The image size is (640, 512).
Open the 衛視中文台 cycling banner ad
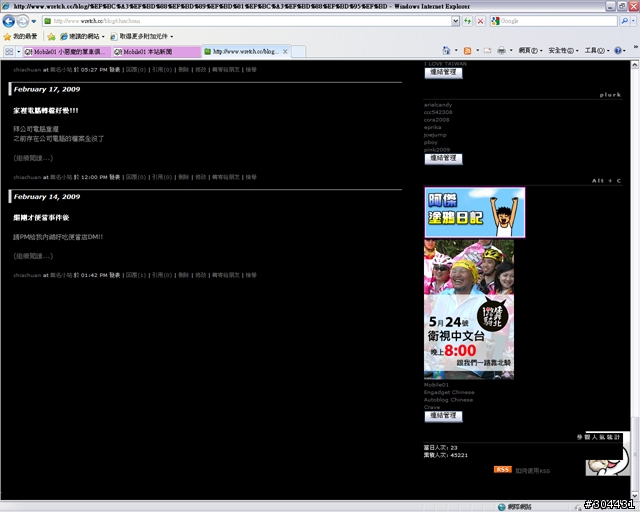tap(469, 309)
